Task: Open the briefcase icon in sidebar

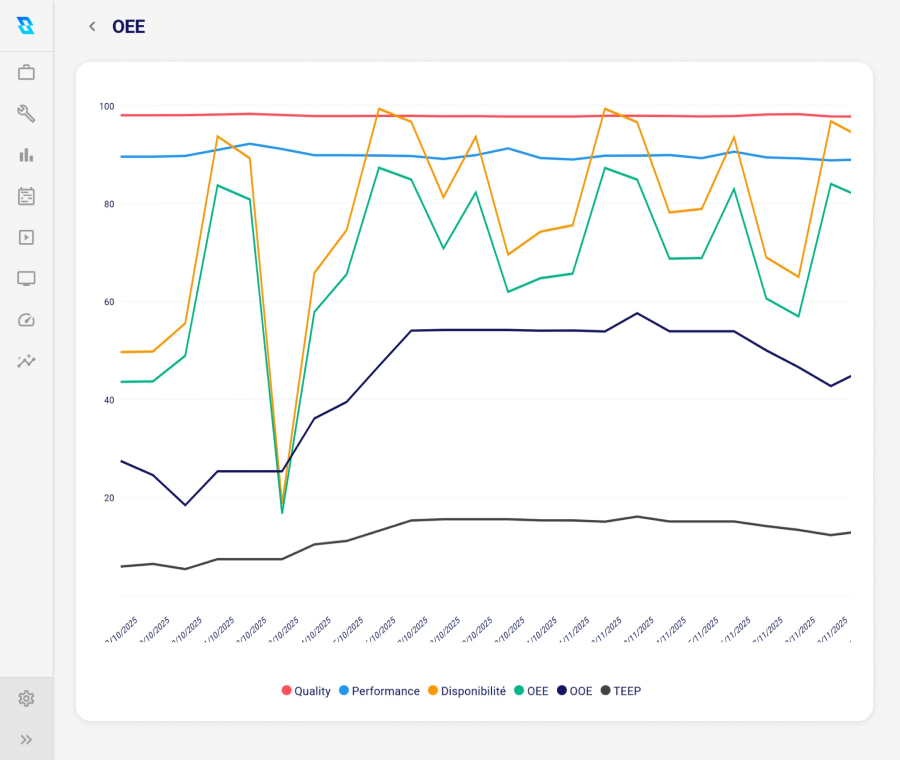Action: tap(26, 72)
